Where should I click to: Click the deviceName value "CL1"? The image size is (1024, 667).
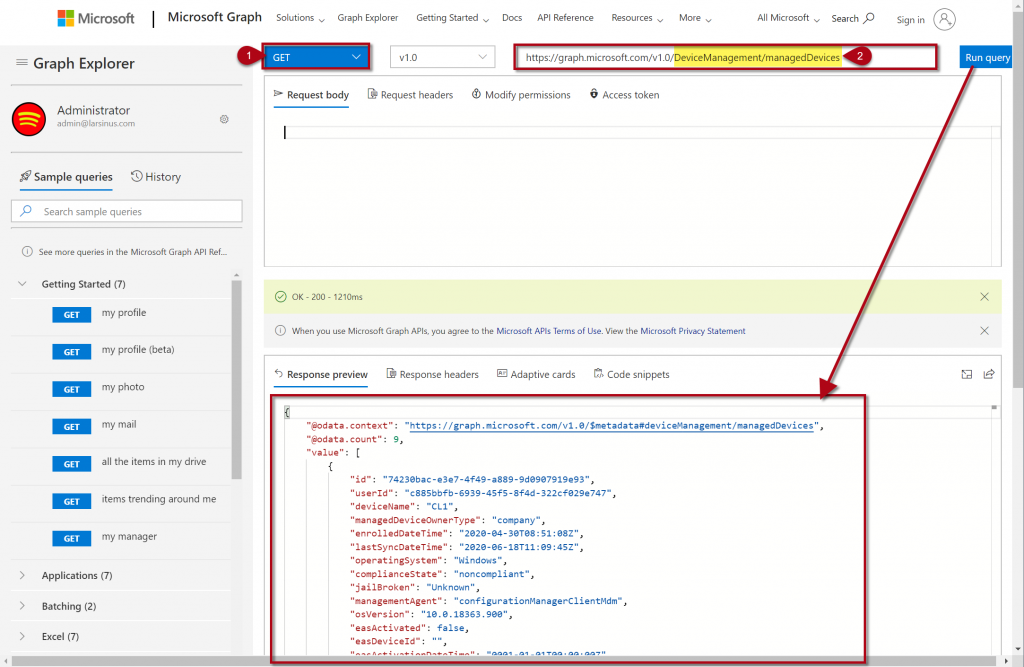coord(442,507)
